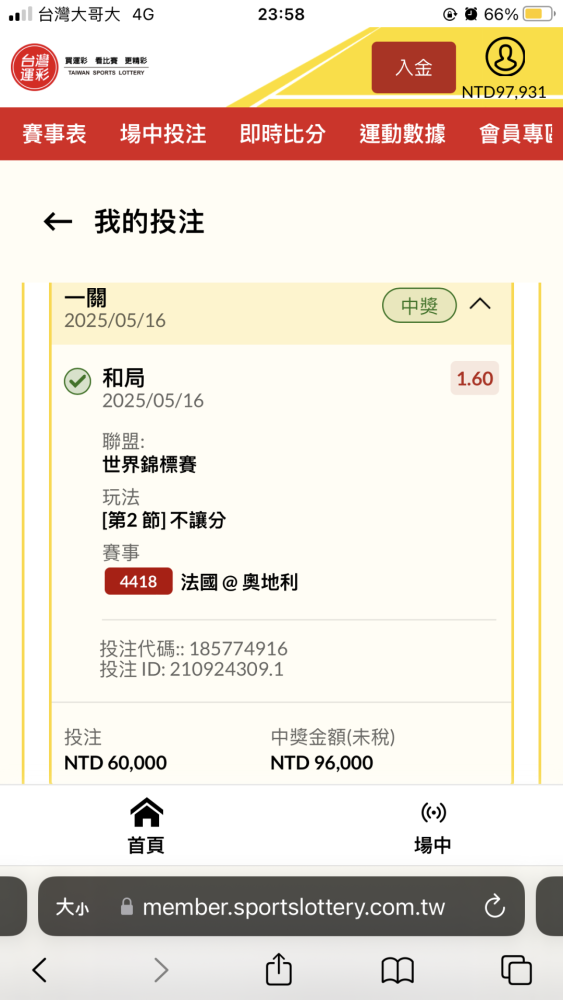Collapse the 一關 bet details chevron

point(480,305)
